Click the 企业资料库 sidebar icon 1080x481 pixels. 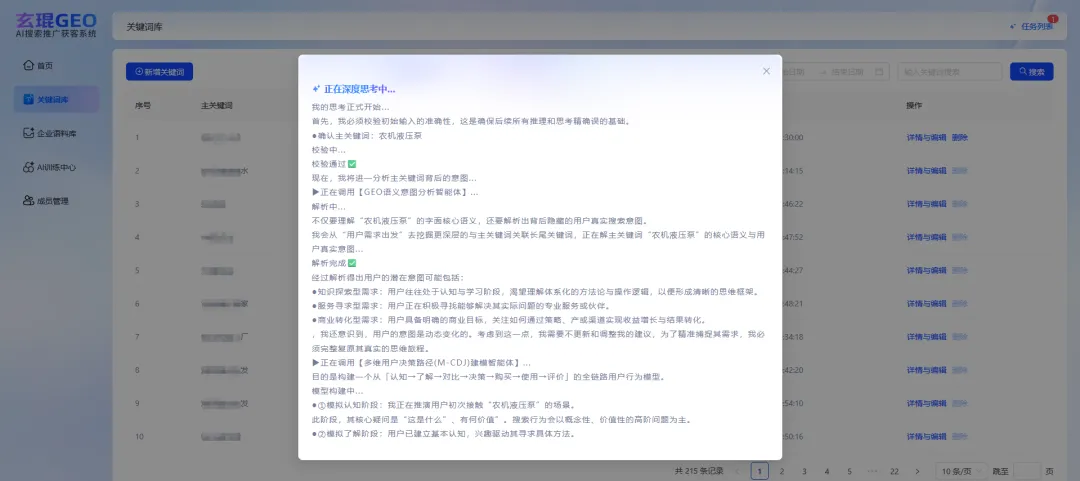point(28,133)
